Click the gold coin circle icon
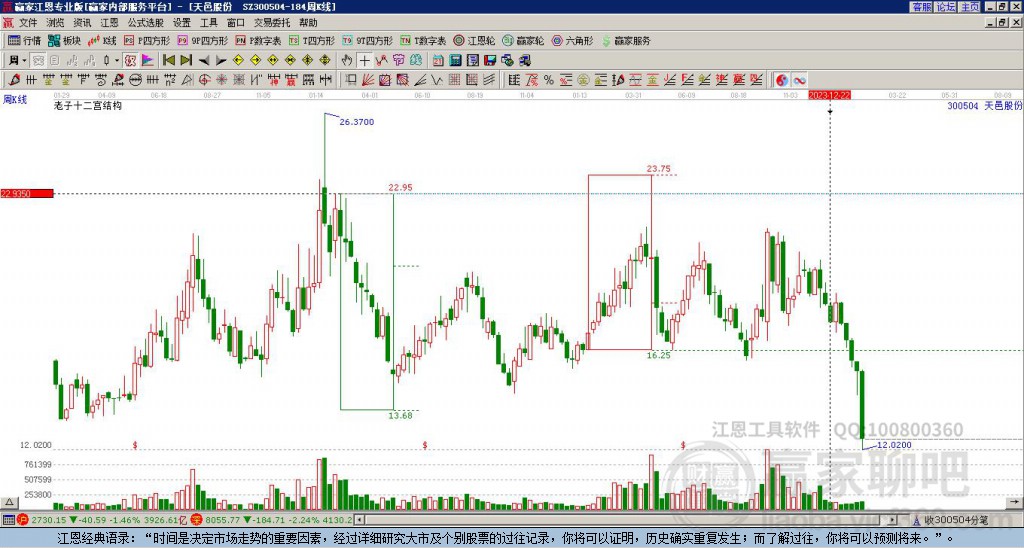Image resolution: width=1024 pixels, height=548 pixels. [583, 80]
